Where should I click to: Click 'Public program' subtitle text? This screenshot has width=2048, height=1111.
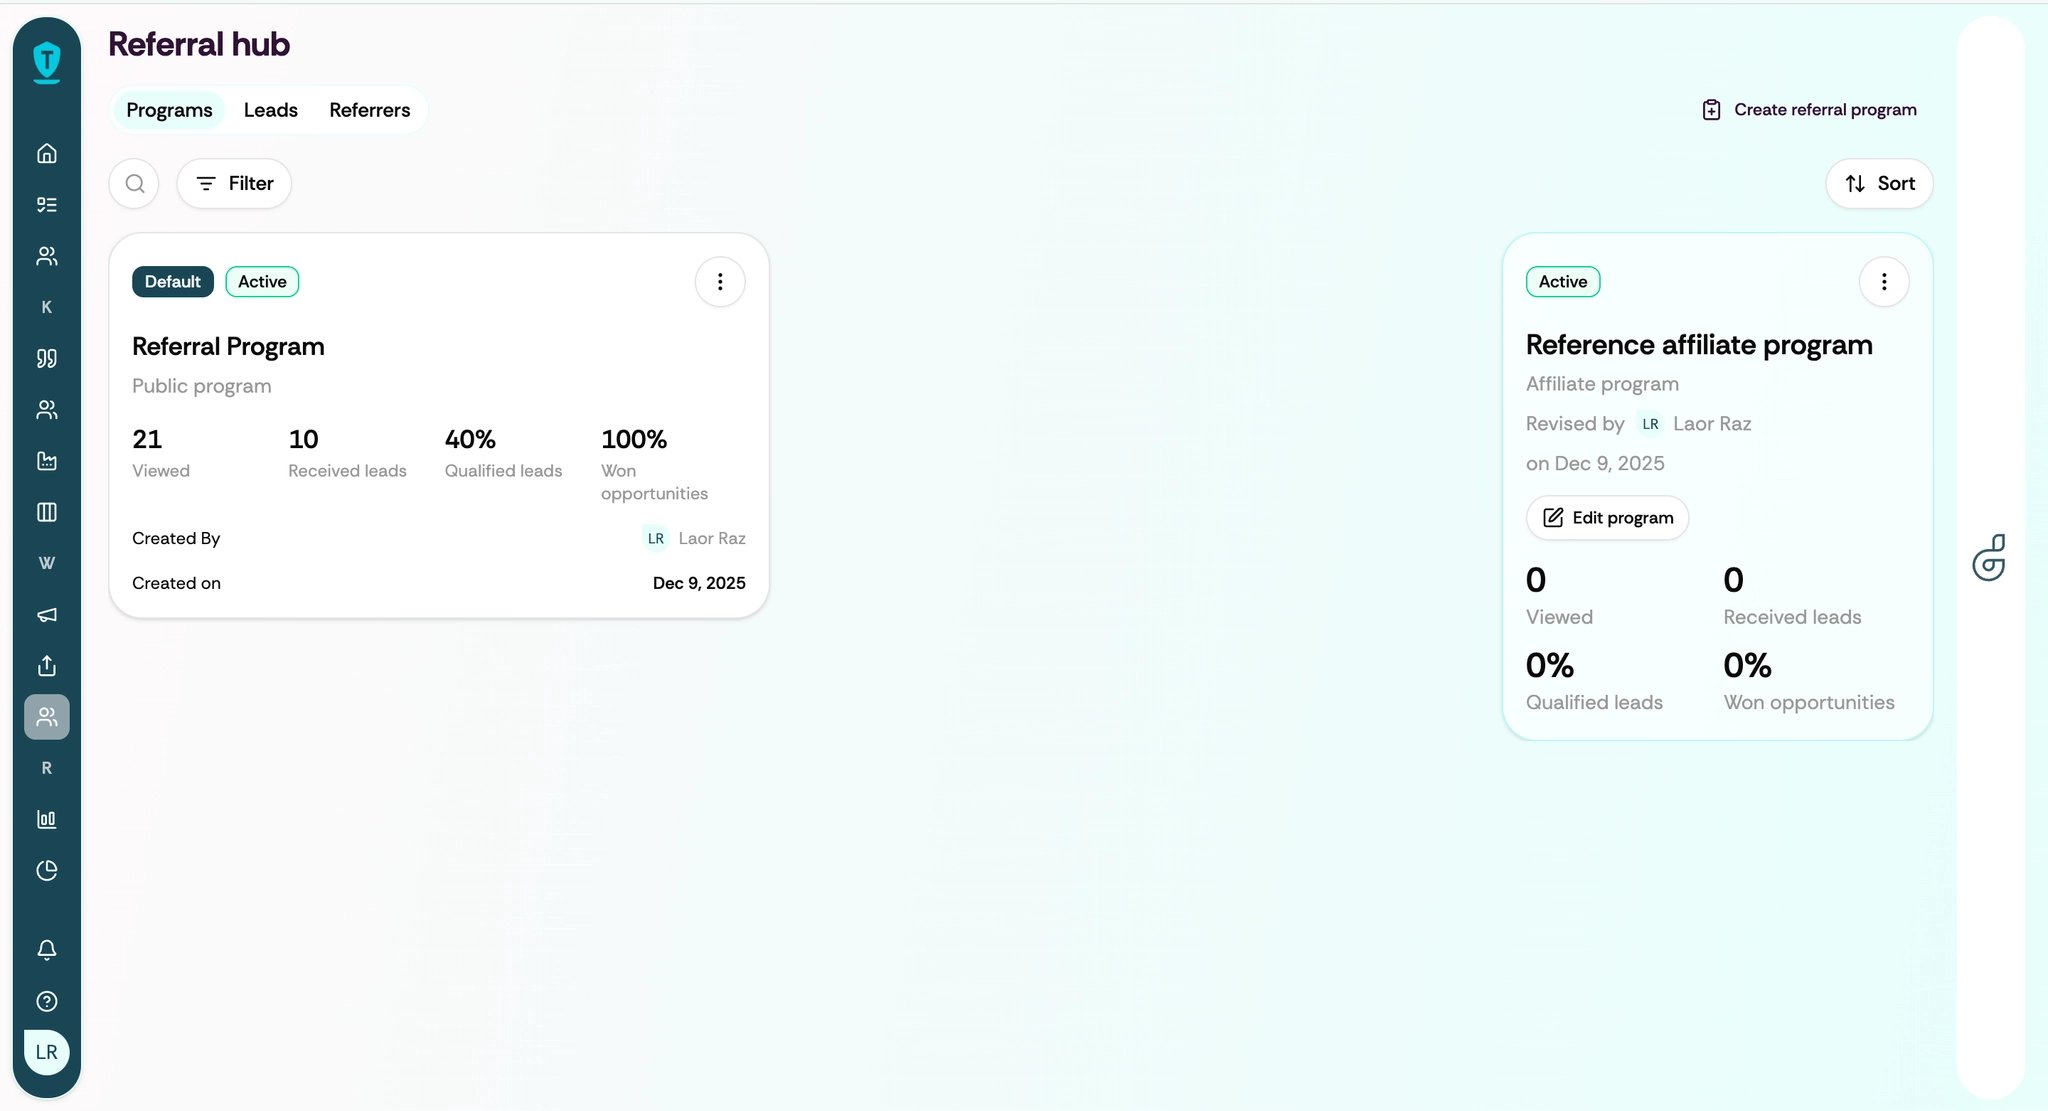click(202, 386)
